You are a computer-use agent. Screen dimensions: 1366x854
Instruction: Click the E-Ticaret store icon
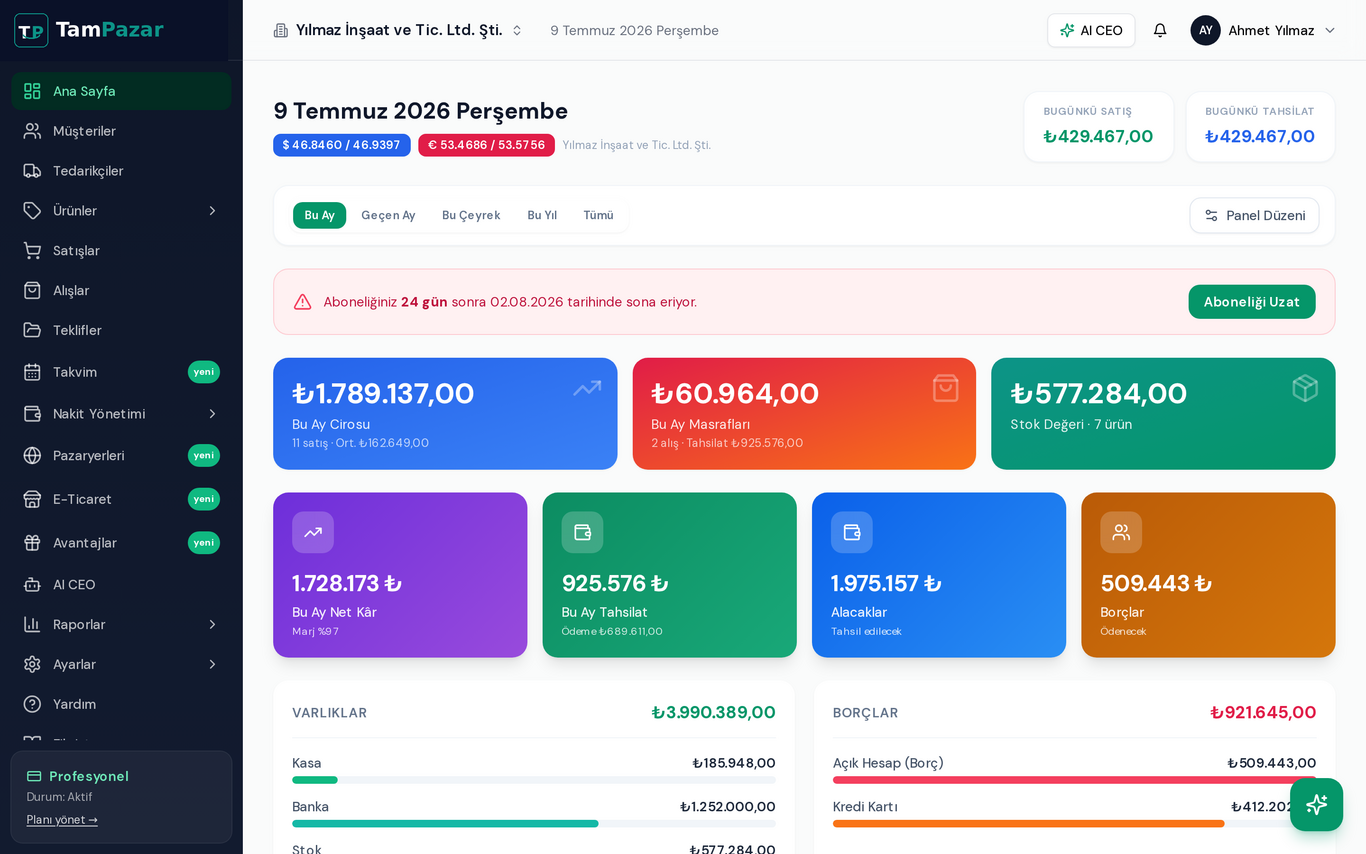point(32,499)
